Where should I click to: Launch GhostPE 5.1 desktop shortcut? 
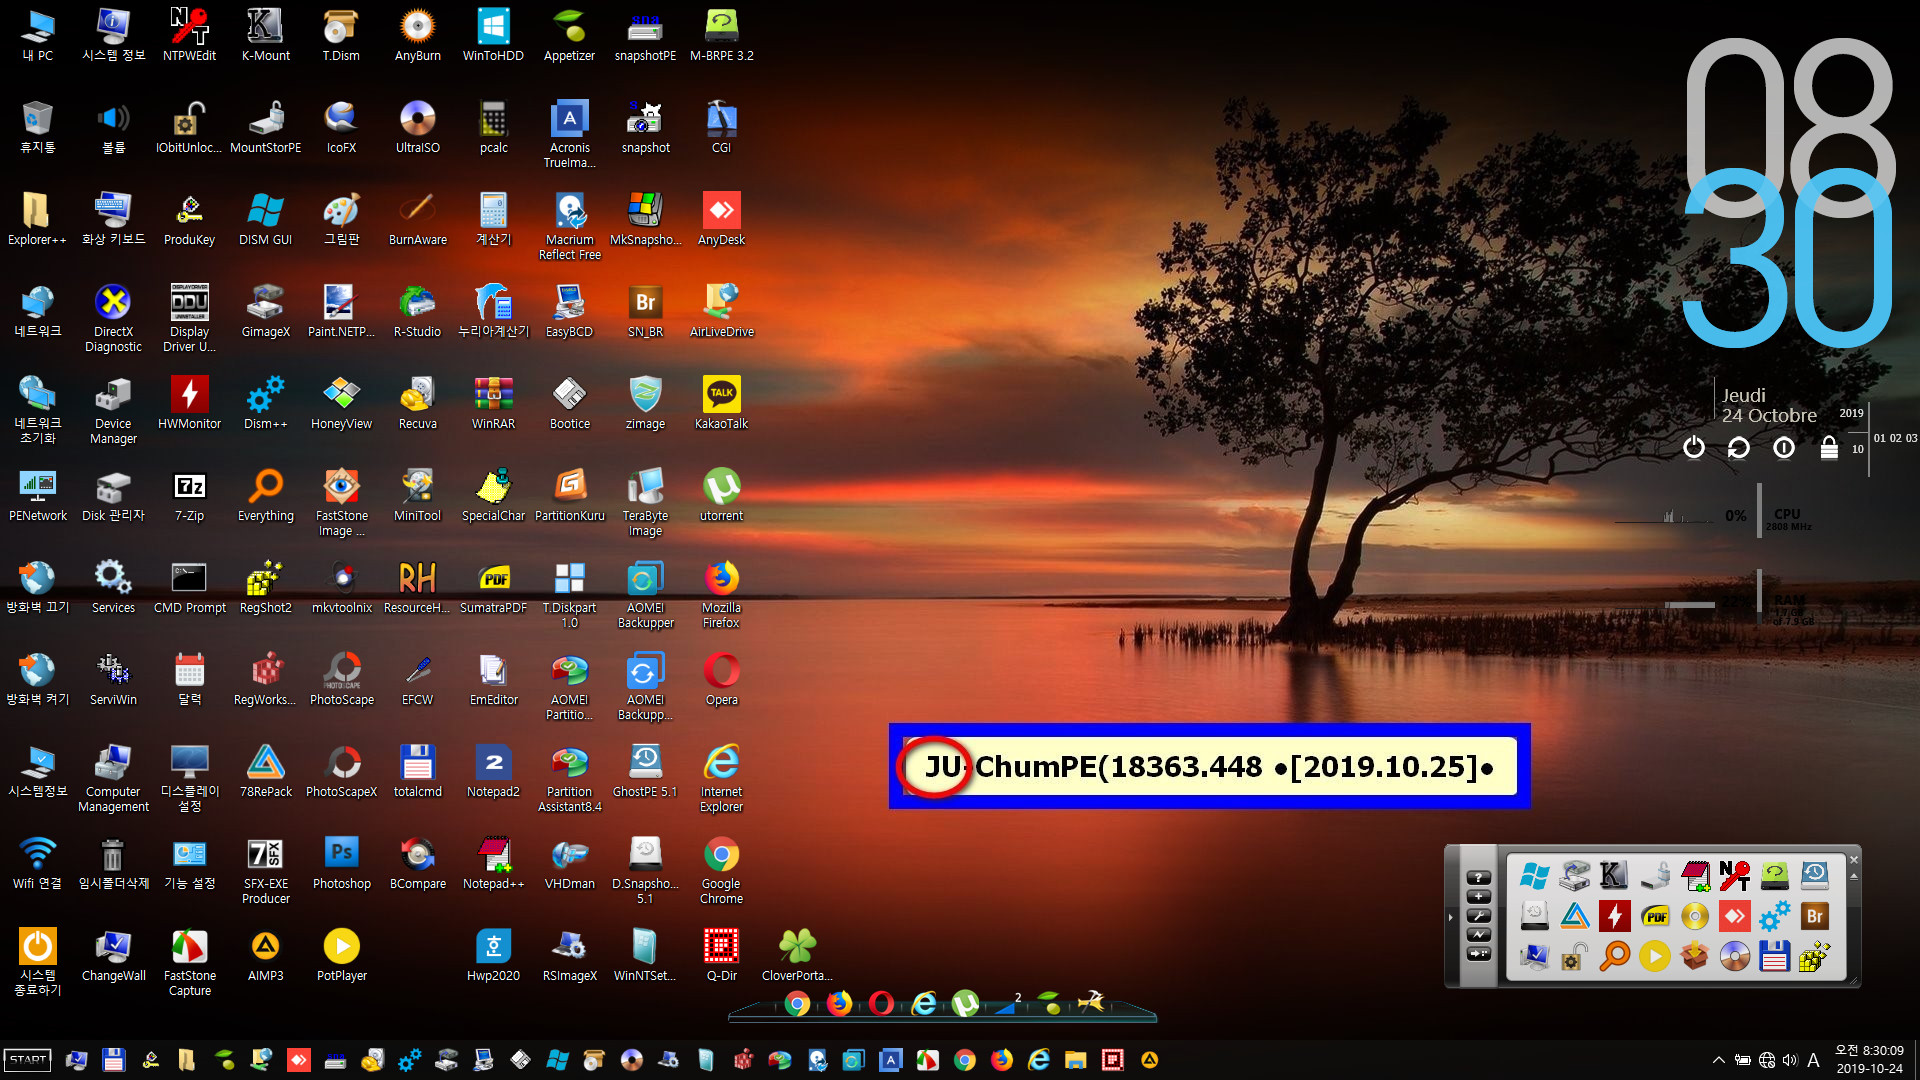645,771
